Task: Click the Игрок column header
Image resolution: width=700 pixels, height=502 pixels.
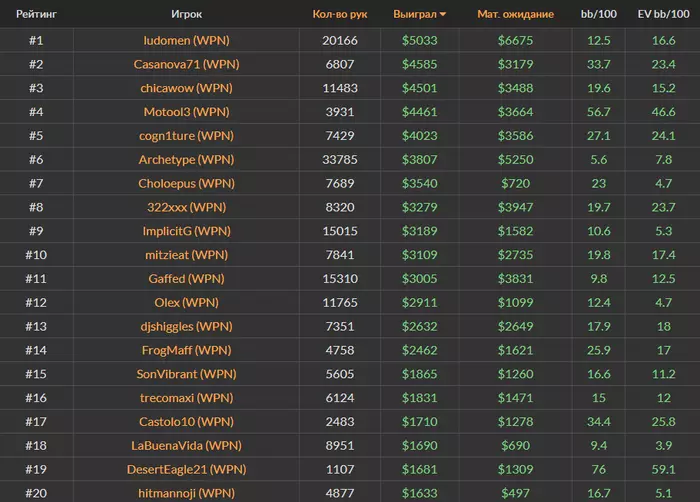Action: coord(186,14)
